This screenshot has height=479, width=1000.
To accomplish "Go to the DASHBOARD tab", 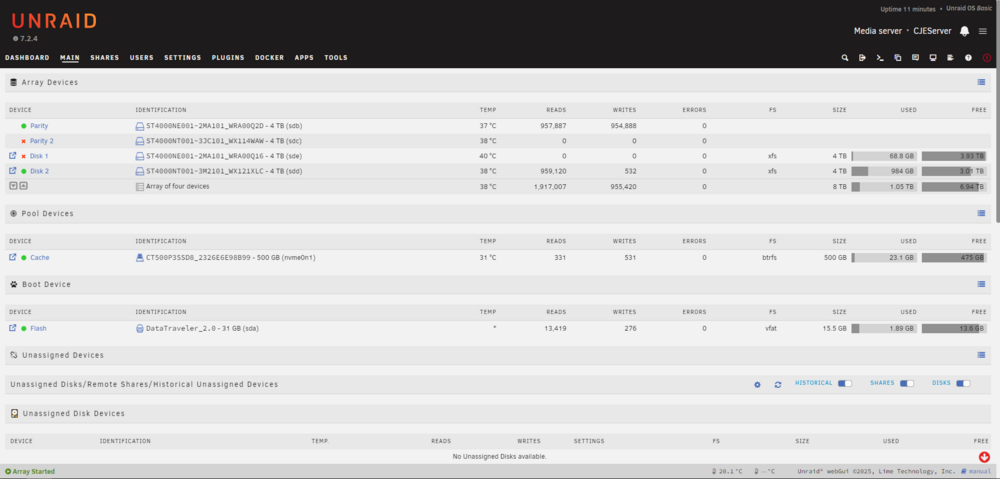I will pos(27,57).
